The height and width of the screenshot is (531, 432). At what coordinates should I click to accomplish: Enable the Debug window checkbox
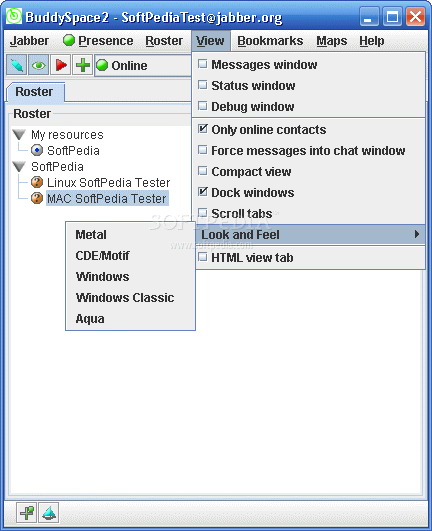tap(202, 106)
